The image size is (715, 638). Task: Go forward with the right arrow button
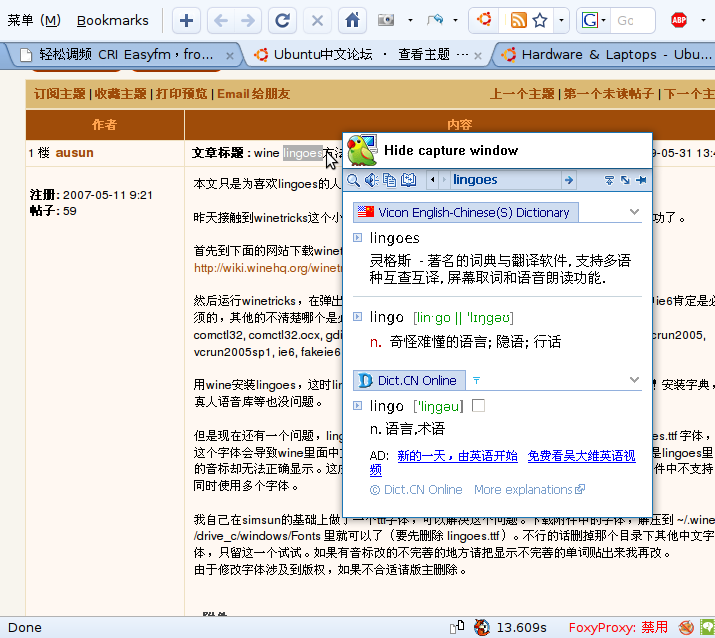pyautogui.click(x=248, y=21)
